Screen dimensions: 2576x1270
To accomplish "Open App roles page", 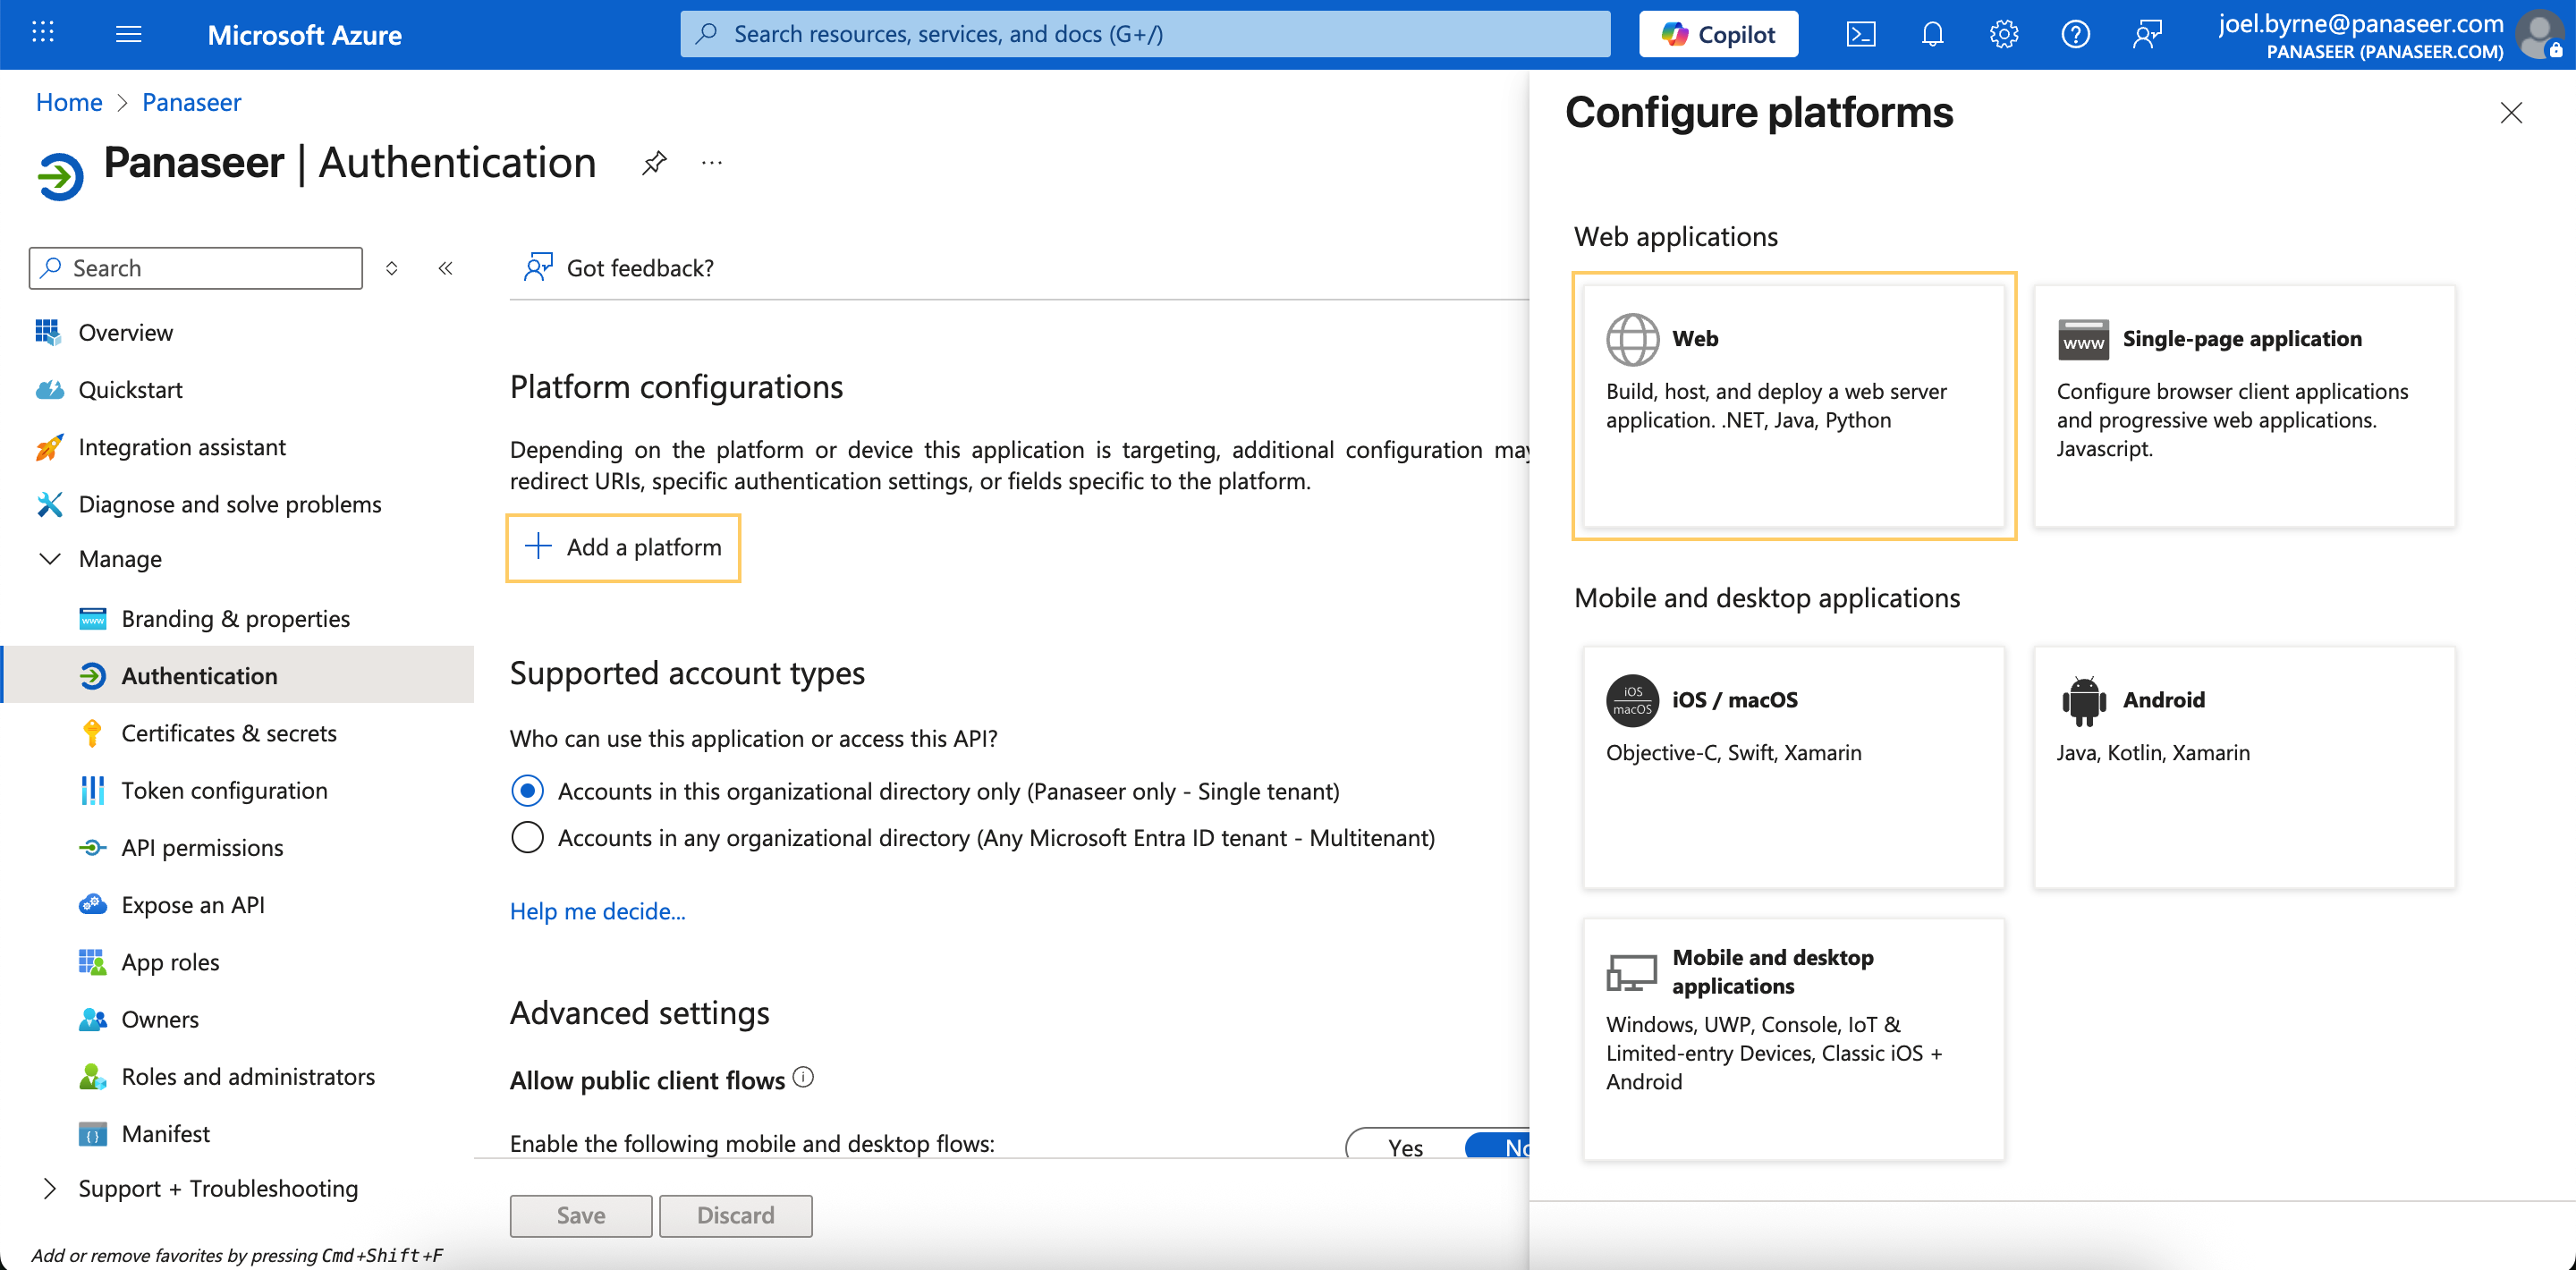I will pyautogui.click(x=170, y=962).
